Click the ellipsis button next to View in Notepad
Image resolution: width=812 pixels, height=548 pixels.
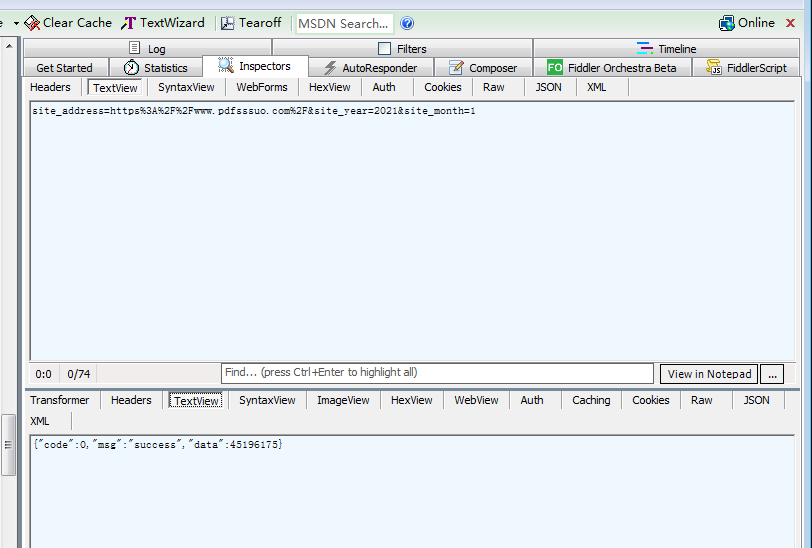pos(772,374)
